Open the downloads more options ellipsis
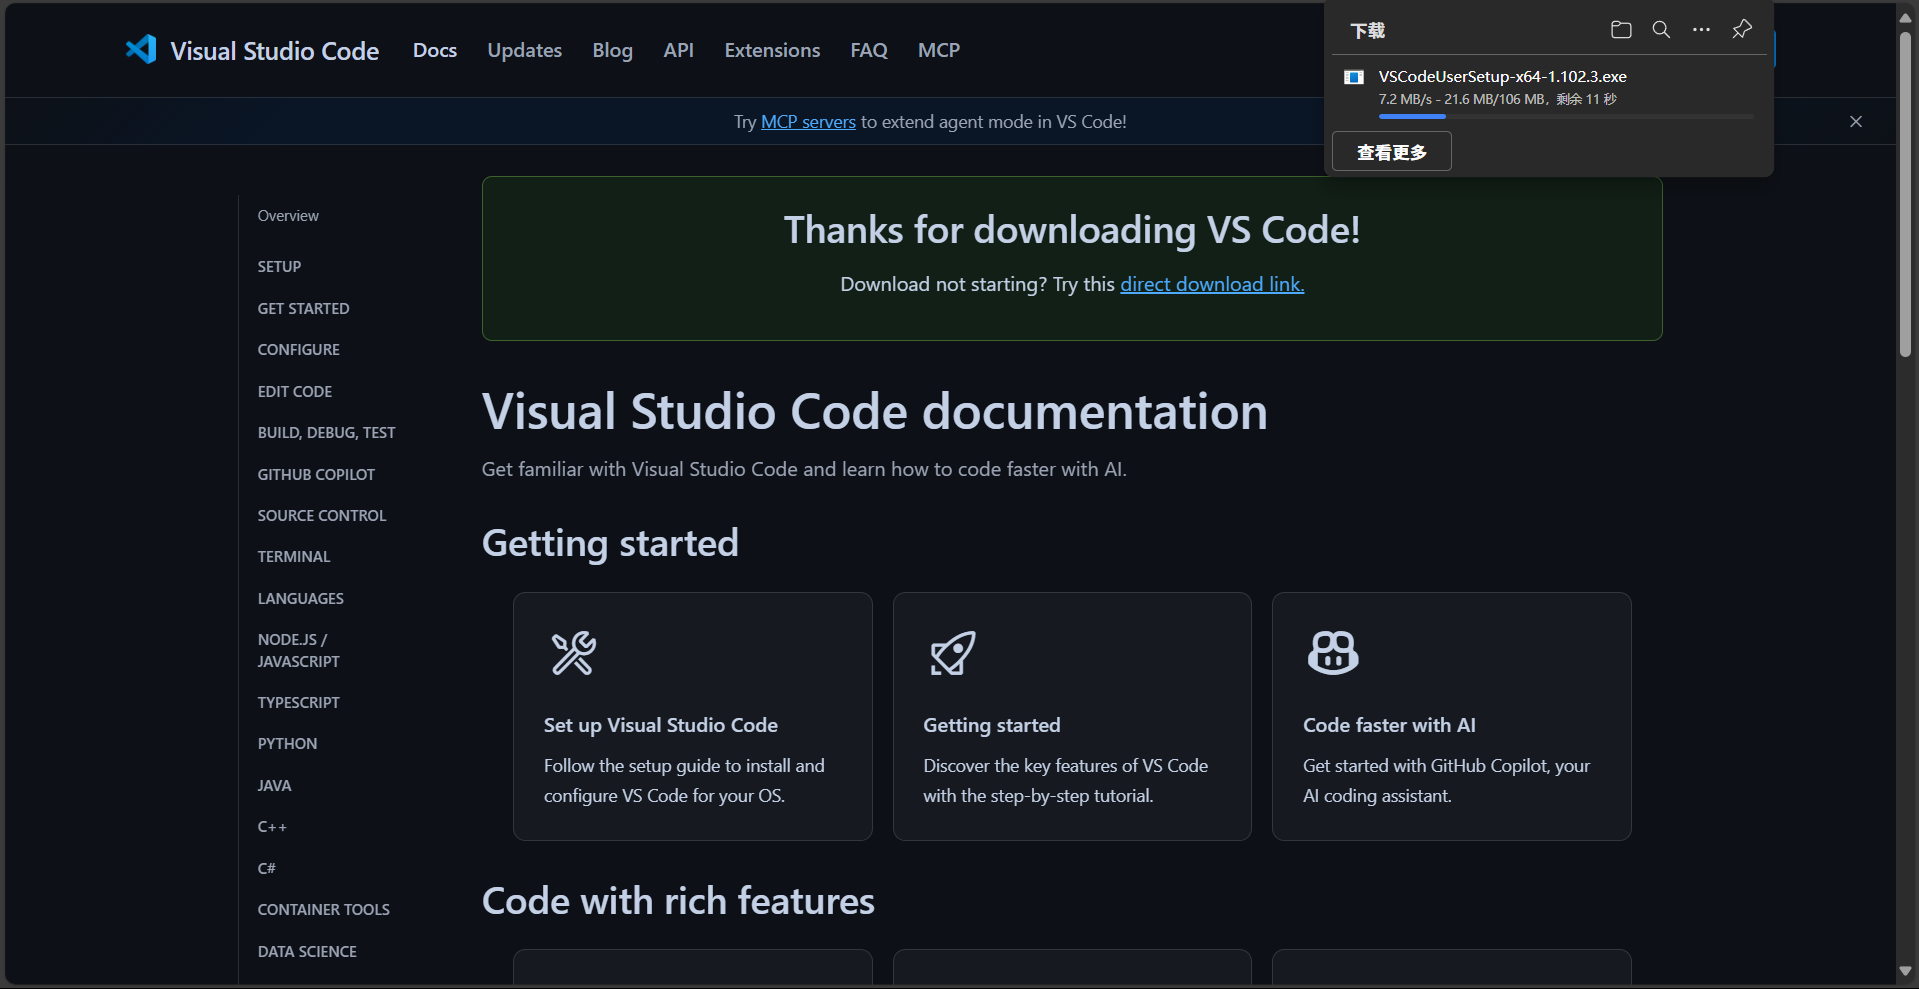 pyautogui.click(x=1701, y=30)
